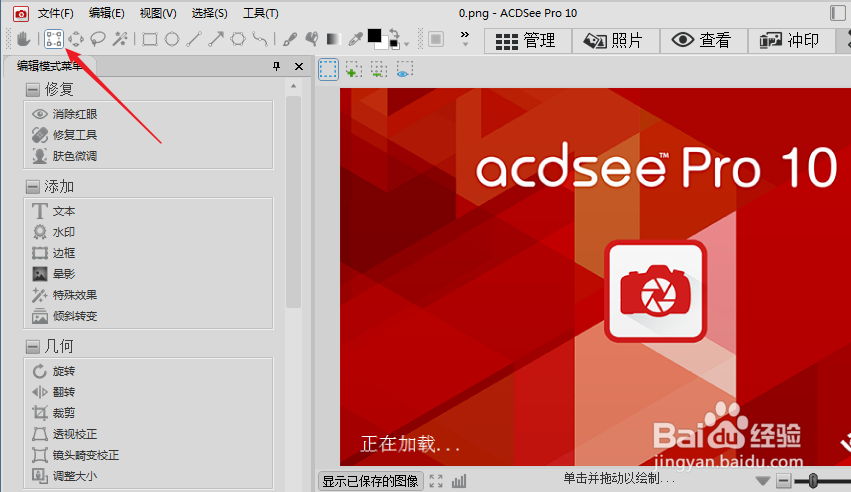Click the zoom slider handle

[812, 480]
